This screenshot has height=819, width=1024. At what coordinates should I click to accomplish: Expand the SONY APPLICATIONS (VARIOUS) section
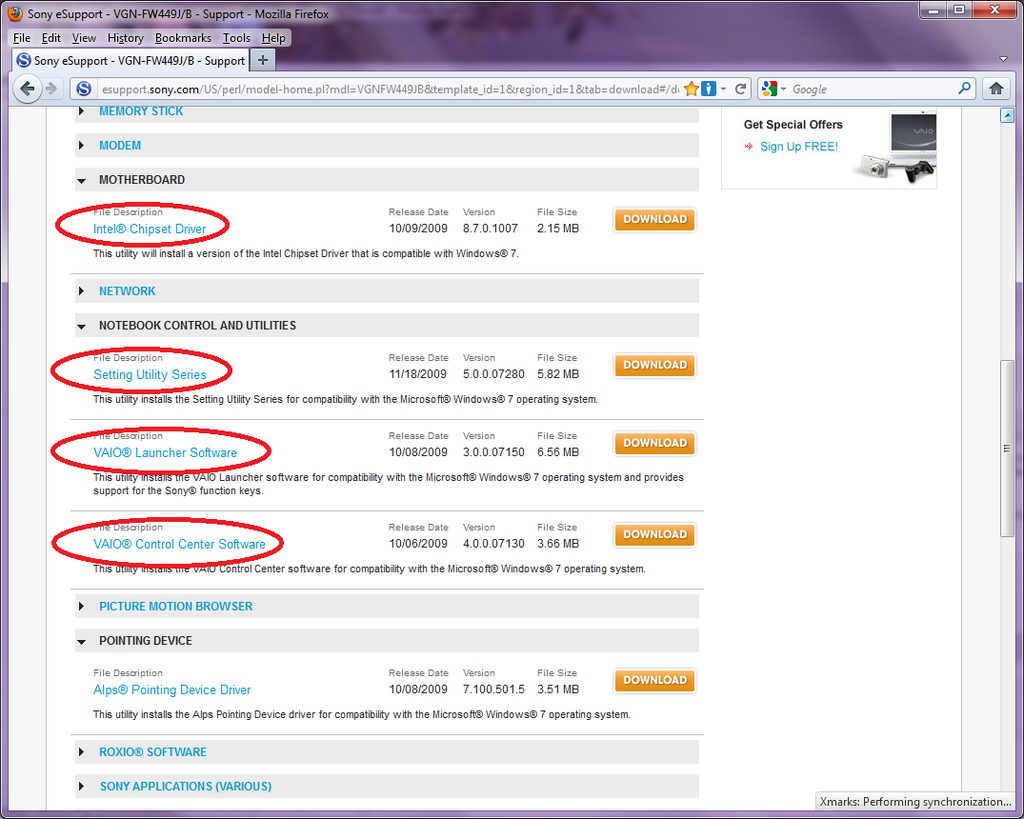pos(387,786)
